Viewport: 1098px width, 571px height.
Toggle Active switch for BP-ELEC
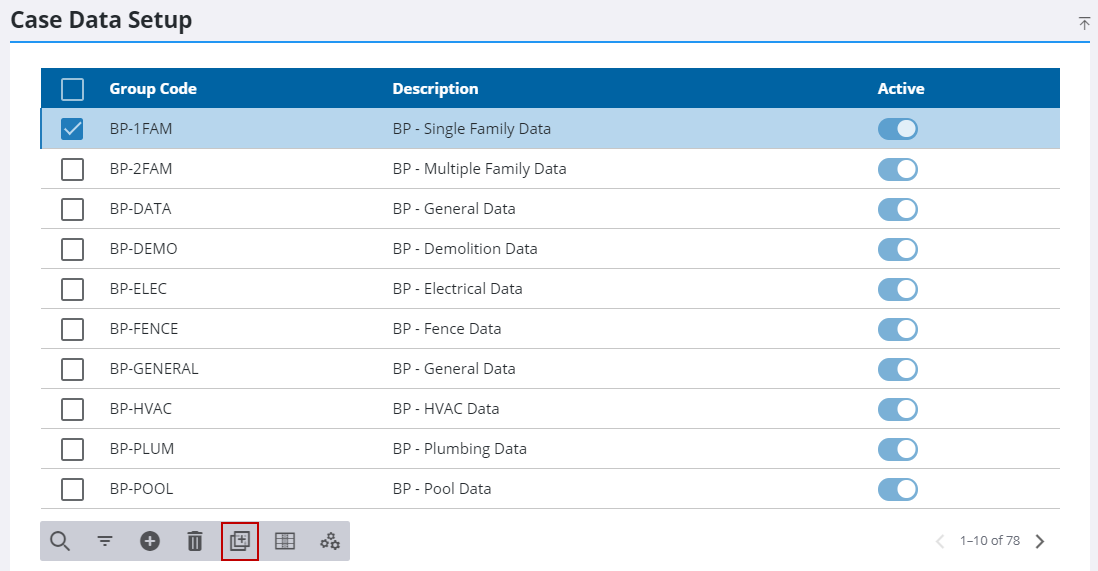point(898,289)
